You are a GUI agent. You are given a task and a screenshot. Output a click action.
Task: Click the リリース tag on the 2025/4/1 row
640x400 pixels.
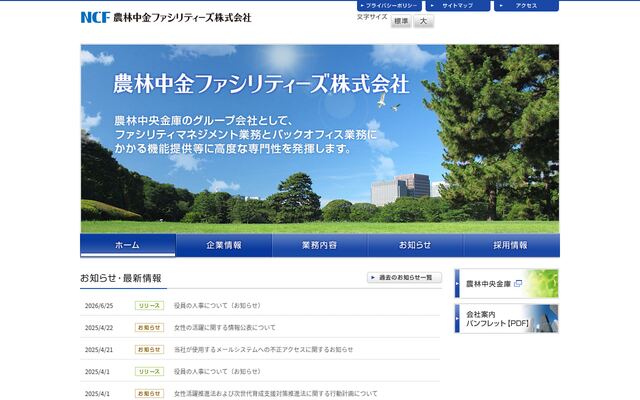tap(149, 371)
